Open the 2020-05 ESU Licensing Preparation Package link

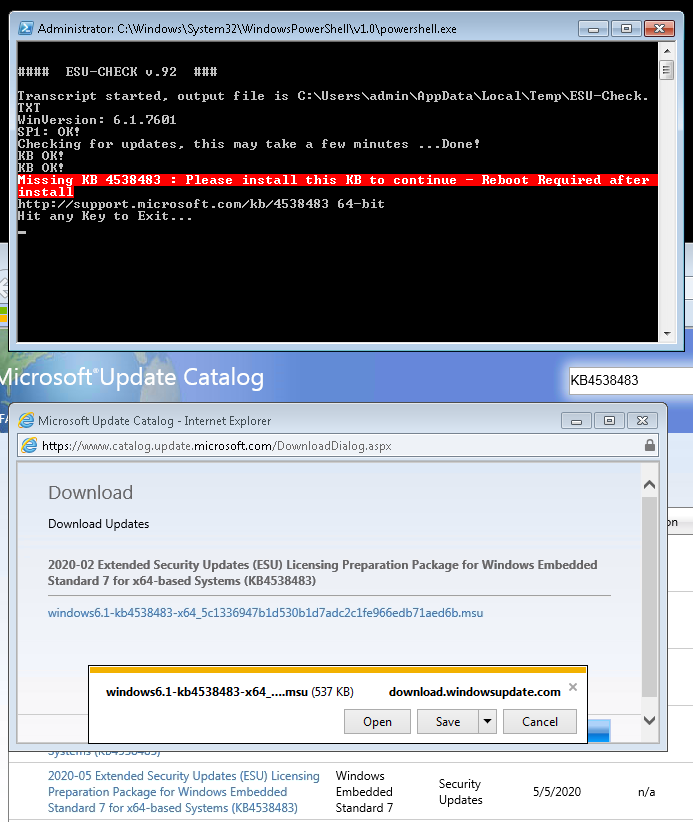183,792
